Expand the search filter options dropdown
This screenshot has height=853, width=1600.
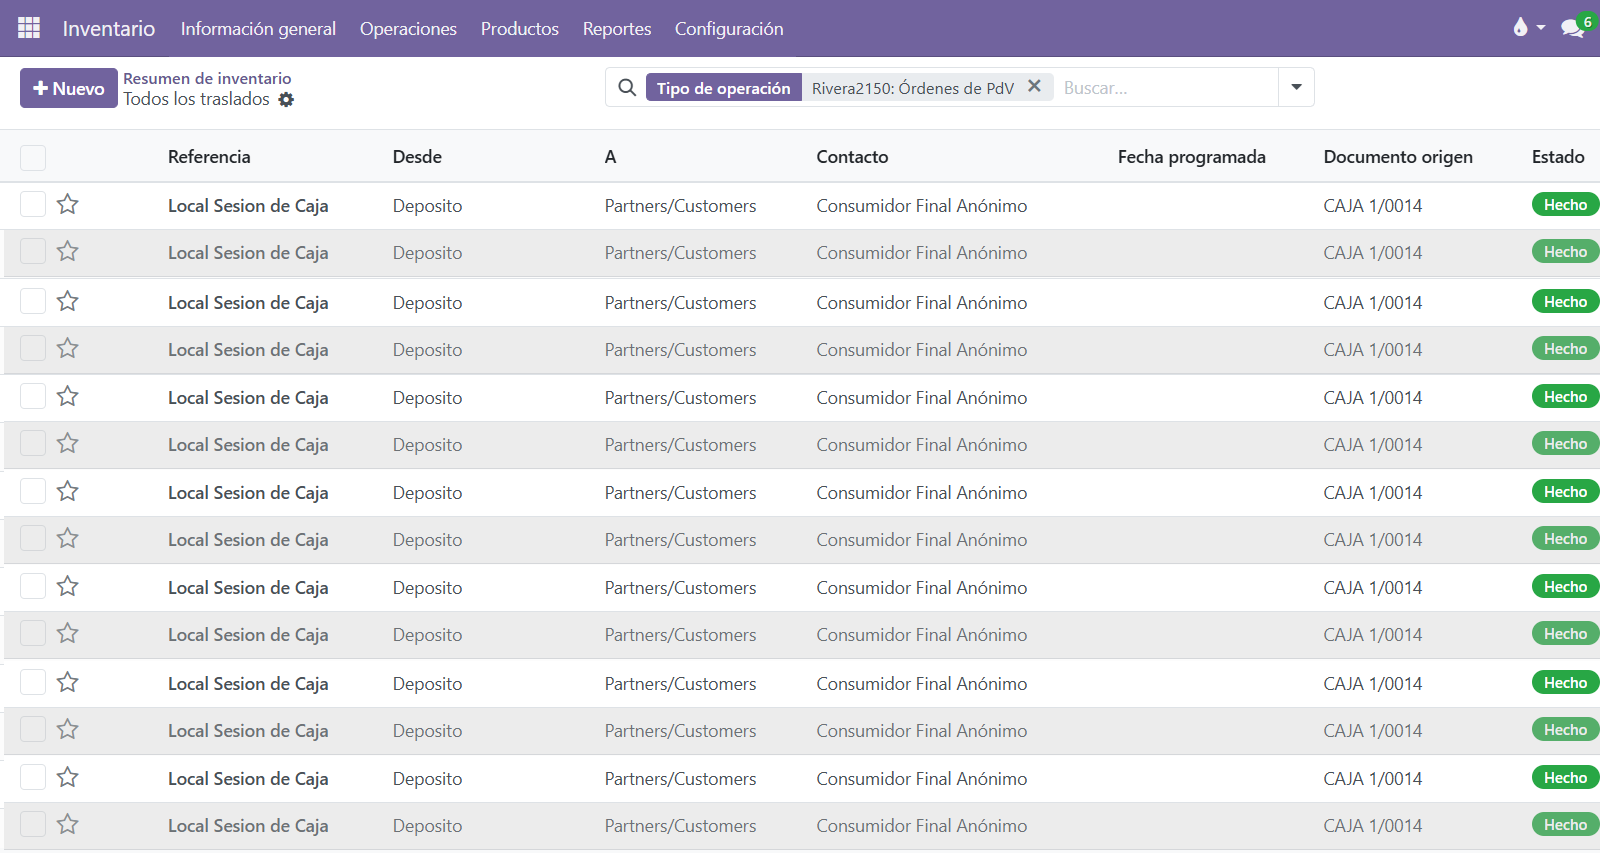[x=1296, y=88]
